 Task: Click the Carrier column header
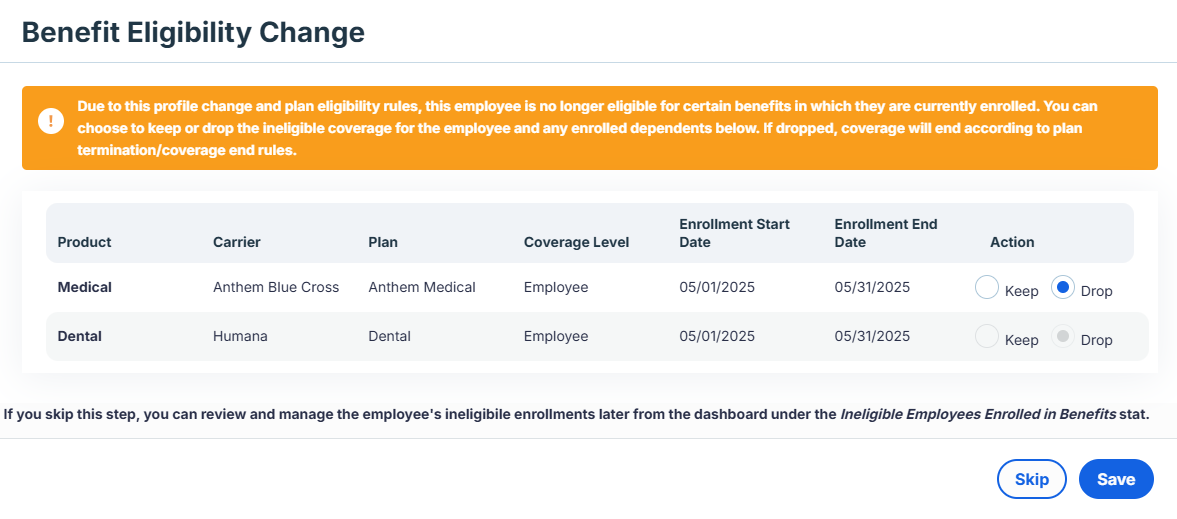pyautogui.click(x=236, y=242)
